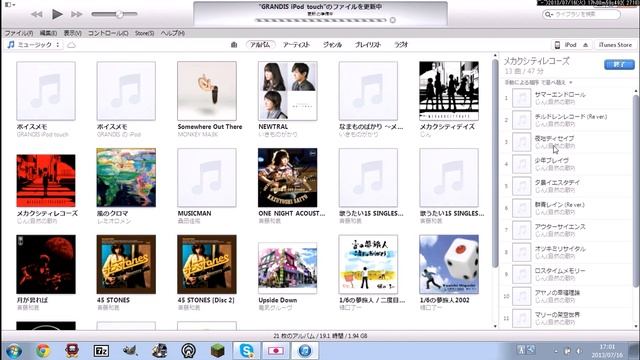Click the sync progress bar
640x360 pixels.
coord(320,20)
